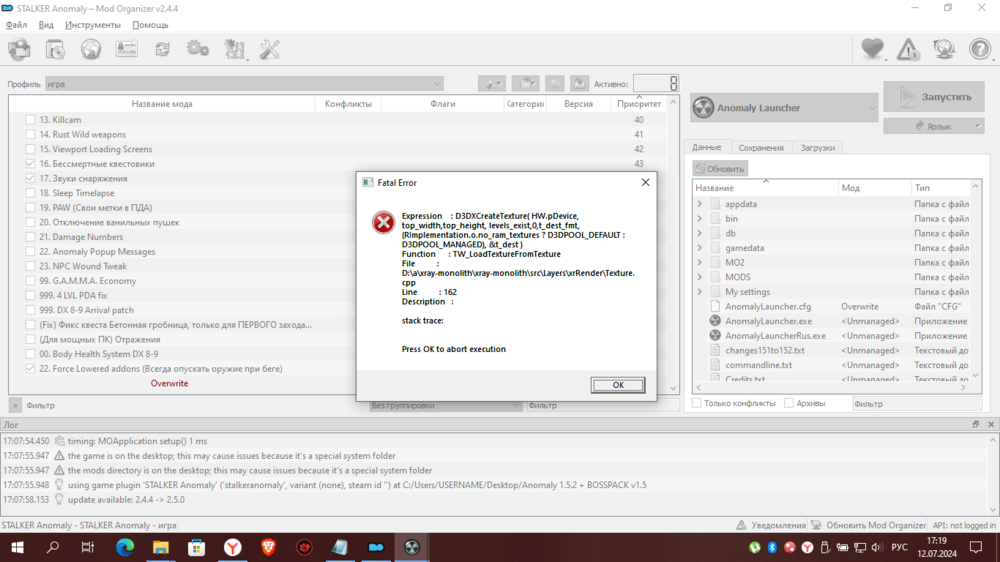The width and height of the screenshot is (1000, 562).
Task: Click the Refresh arrows toolbar icon
Action: [x=162, y=48]
